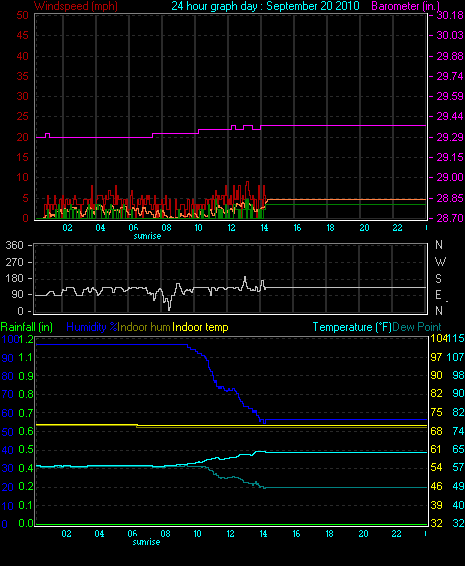
Task: Click the "Indoor hum" legend label
Action: tap(144, 327)
